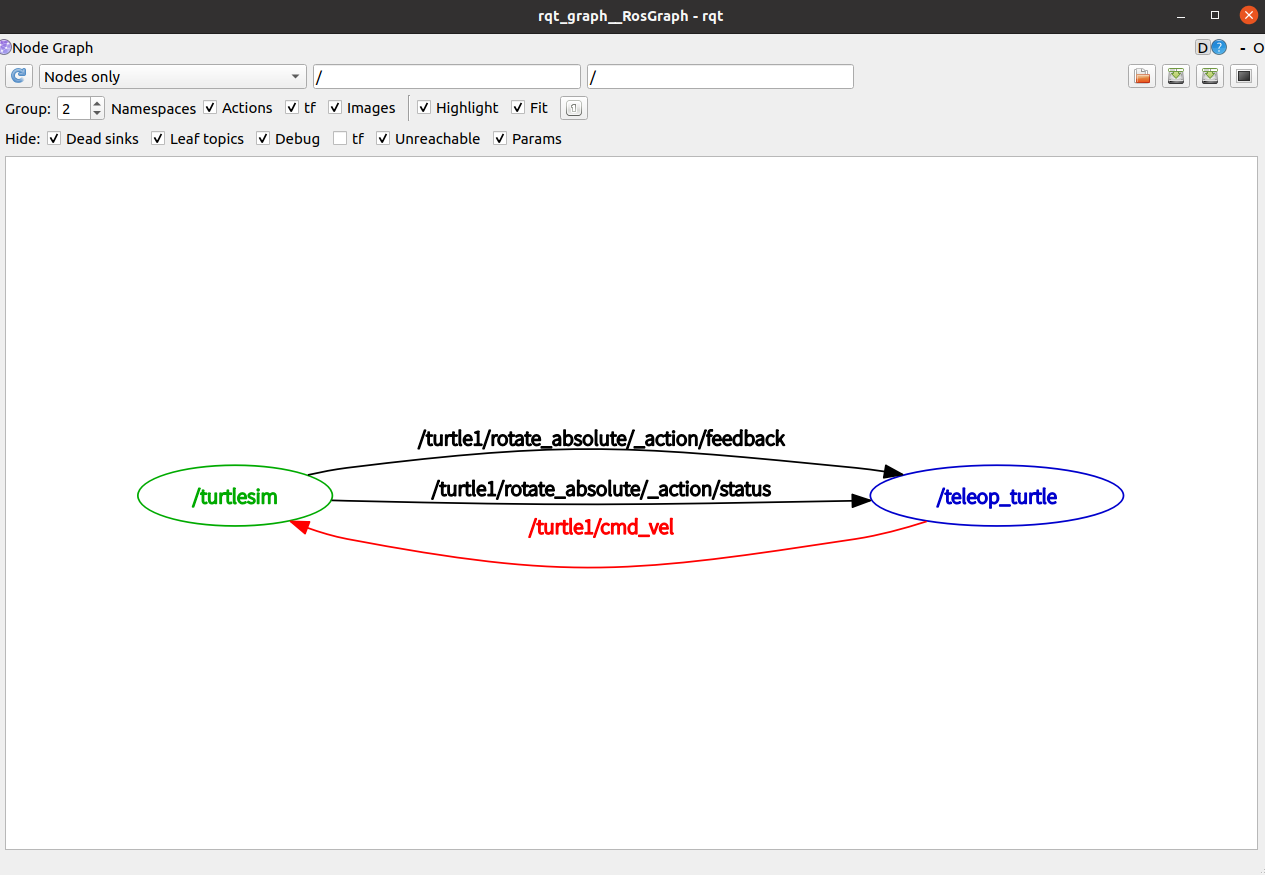Click the dash button in plugin header
The image size is (1265, 875).
1243,47
